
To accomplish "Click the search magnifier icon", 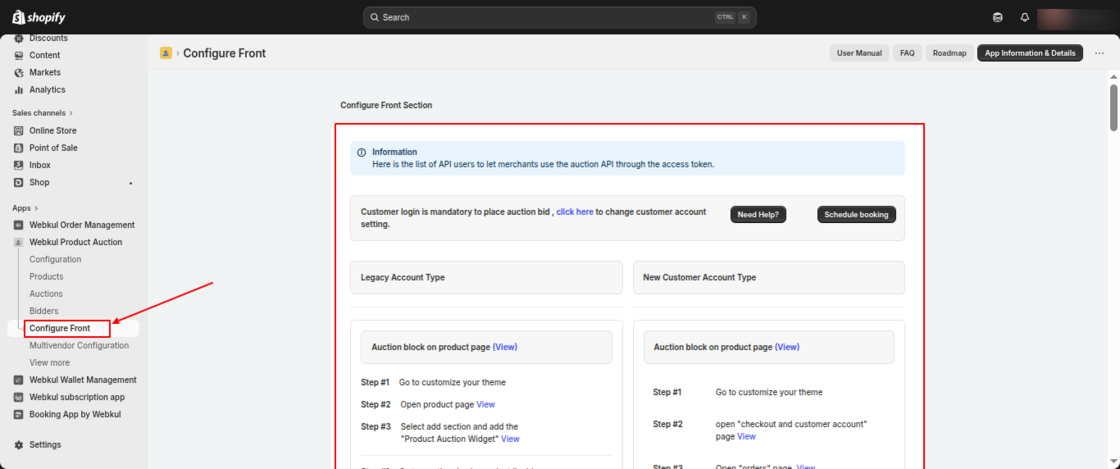I will [374, 17].
